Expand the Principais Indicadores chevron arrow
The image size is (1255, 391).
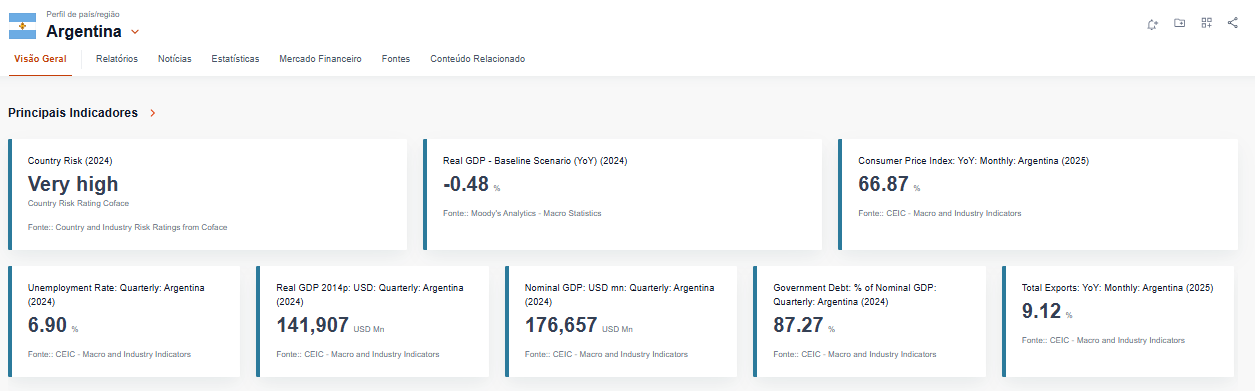click(x=153, y=113)
